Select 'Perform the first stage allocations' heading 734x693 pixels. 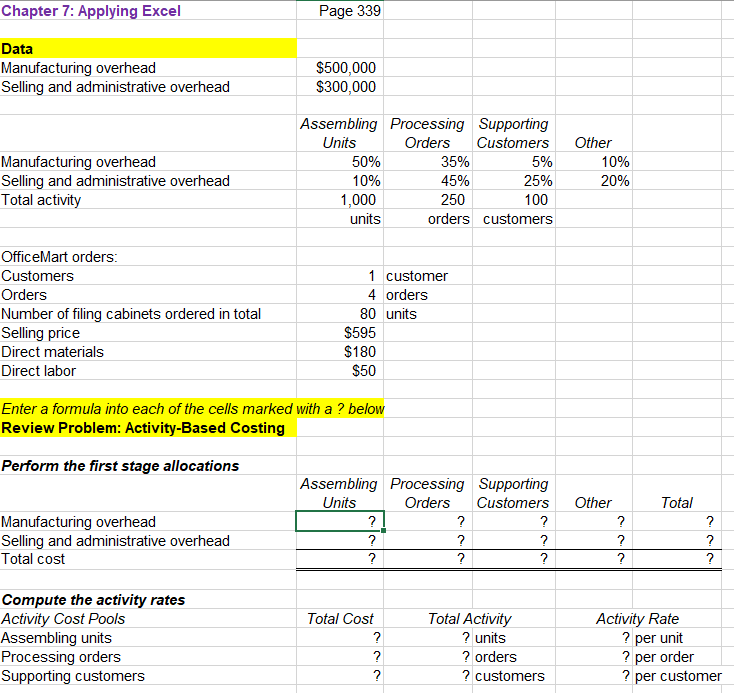(x=148, y=466)
